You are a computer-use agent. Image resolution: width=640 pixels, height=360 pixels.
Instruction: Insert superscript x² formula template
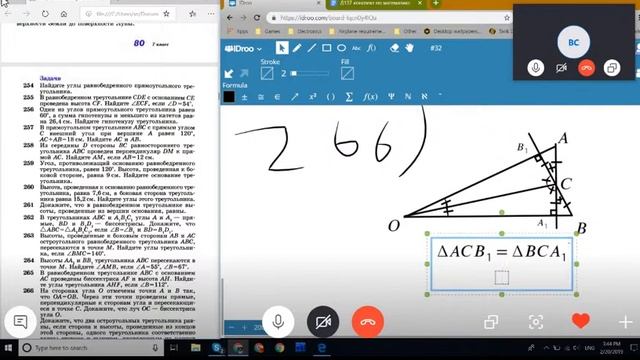313,97
